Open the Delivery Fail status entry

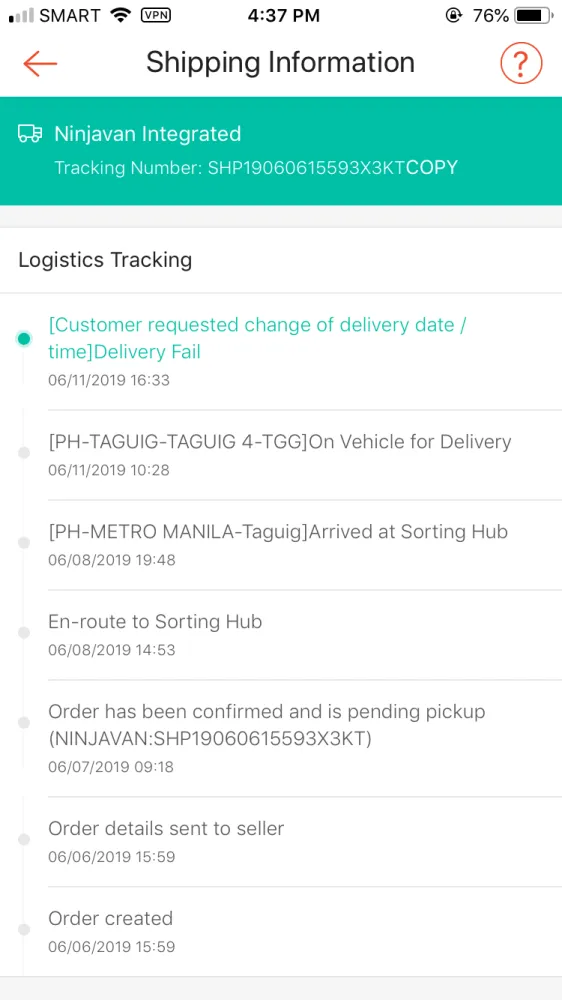(x=281, y=352)
